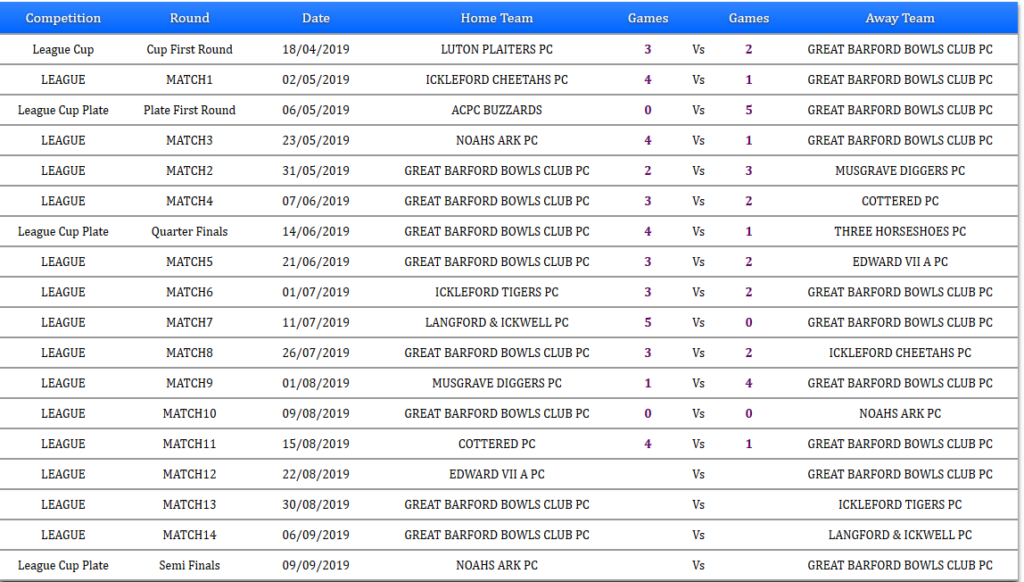Viewport: 1024px width, 582px height.
Task: Click MUSGRAVE DIGGERS PC in away team column
Action: pos(899,171)
